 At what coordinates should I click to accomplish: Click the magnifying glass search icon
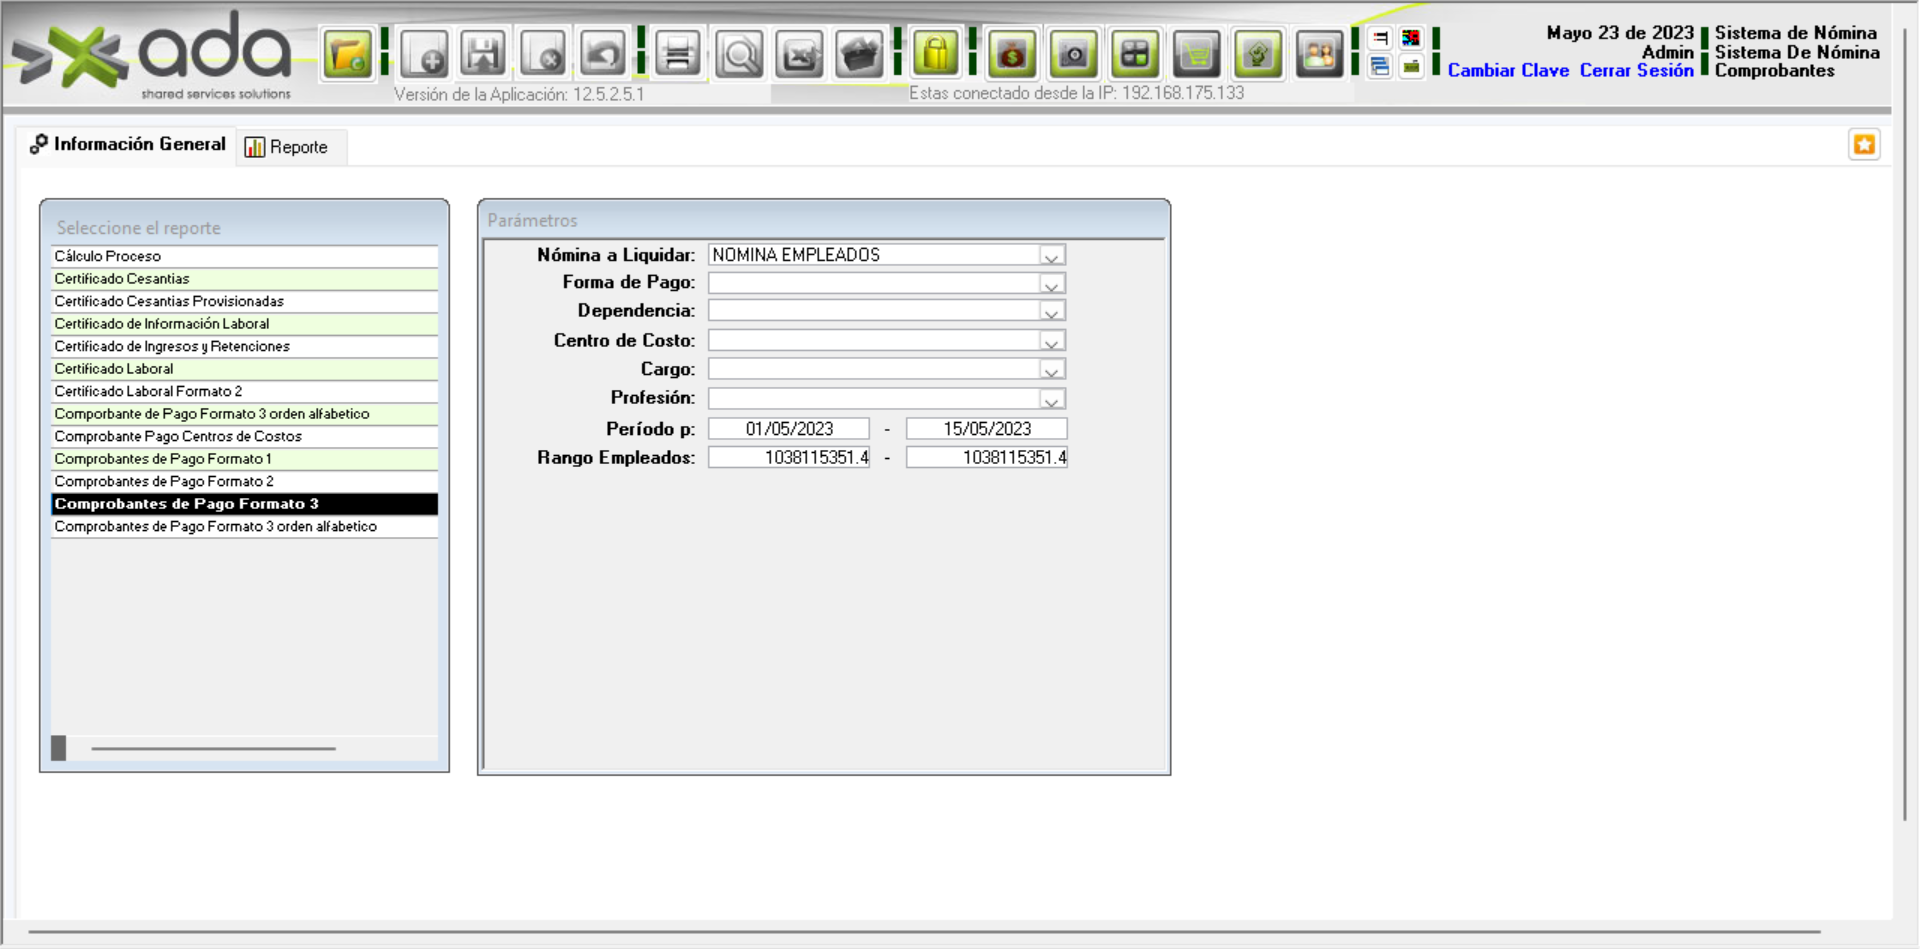coord(739,54)
